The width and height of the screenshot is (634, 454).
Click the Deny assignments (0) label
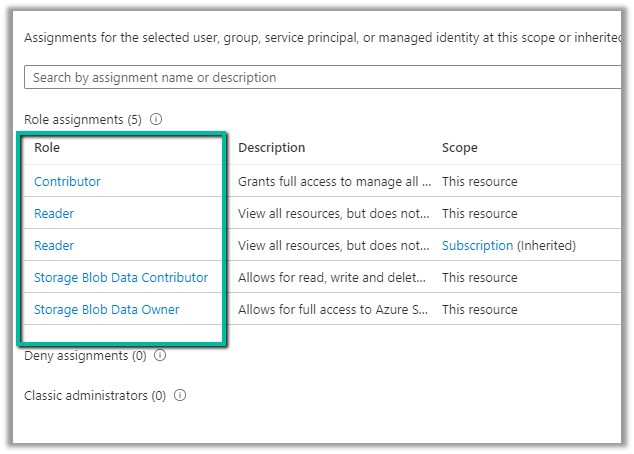pyautogui.click(x=85, y=355)
